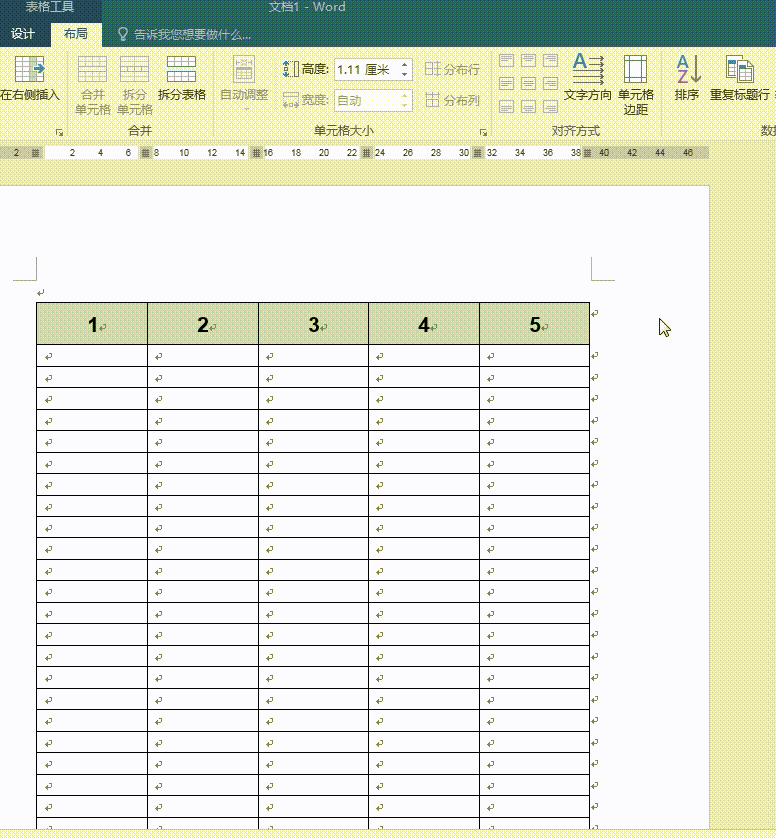Click the Split Cells (拆分单元格) icon
This screenshot has width=776, height=838.
134,69
